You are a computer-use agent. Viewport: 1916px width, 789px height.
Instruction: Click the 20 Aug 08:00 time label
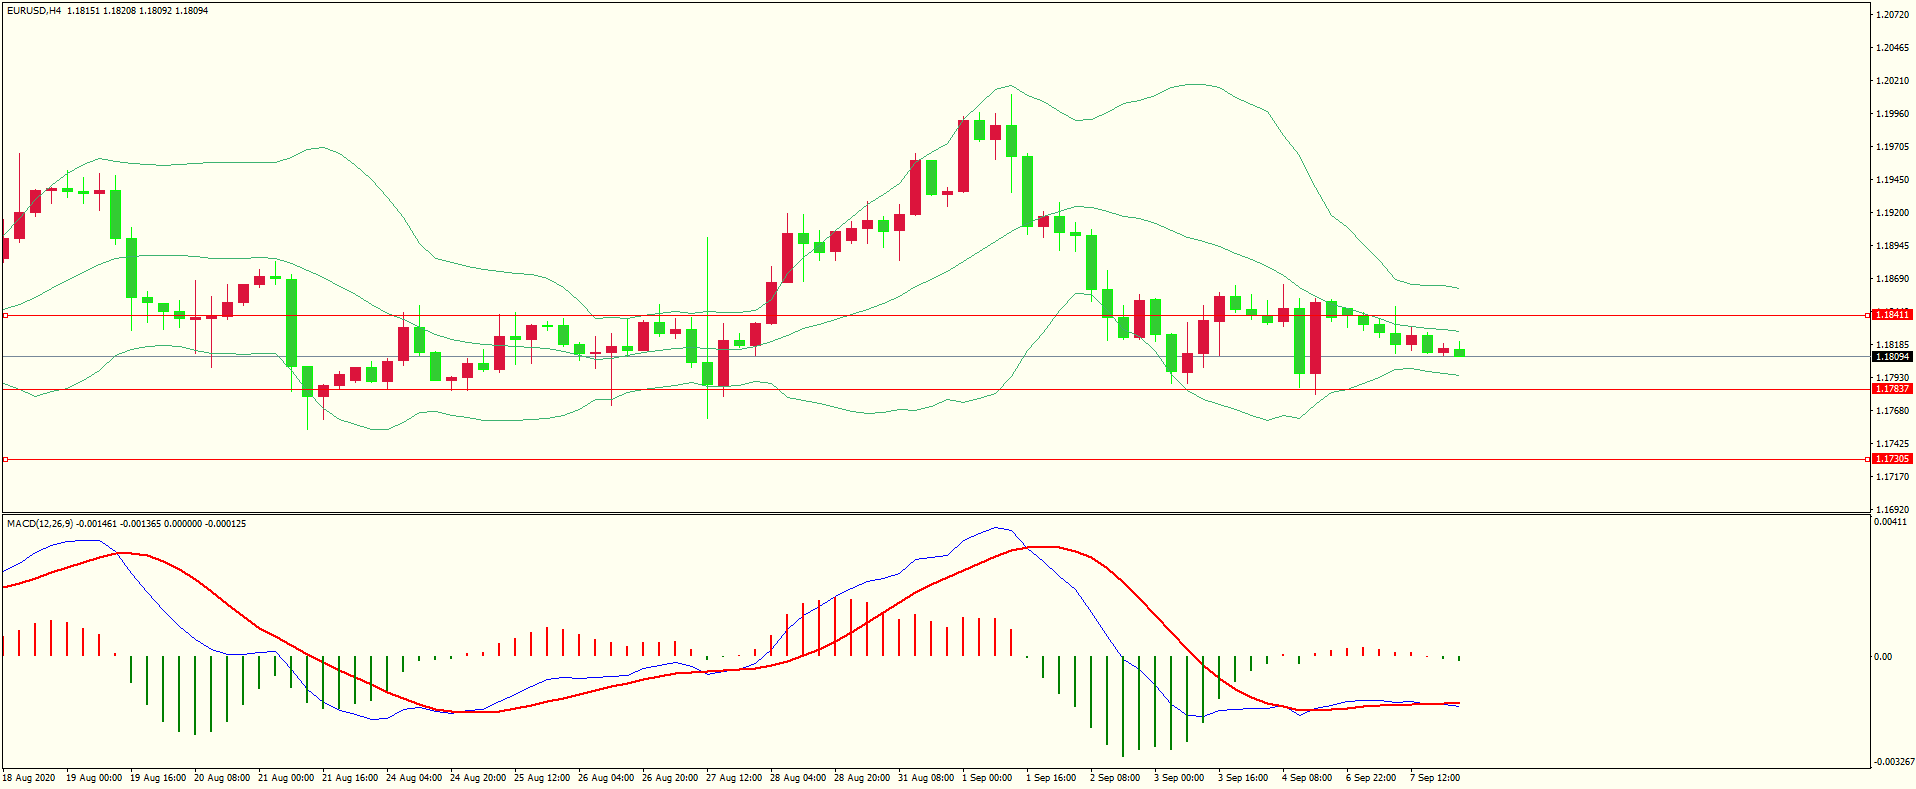pos(222,778)
